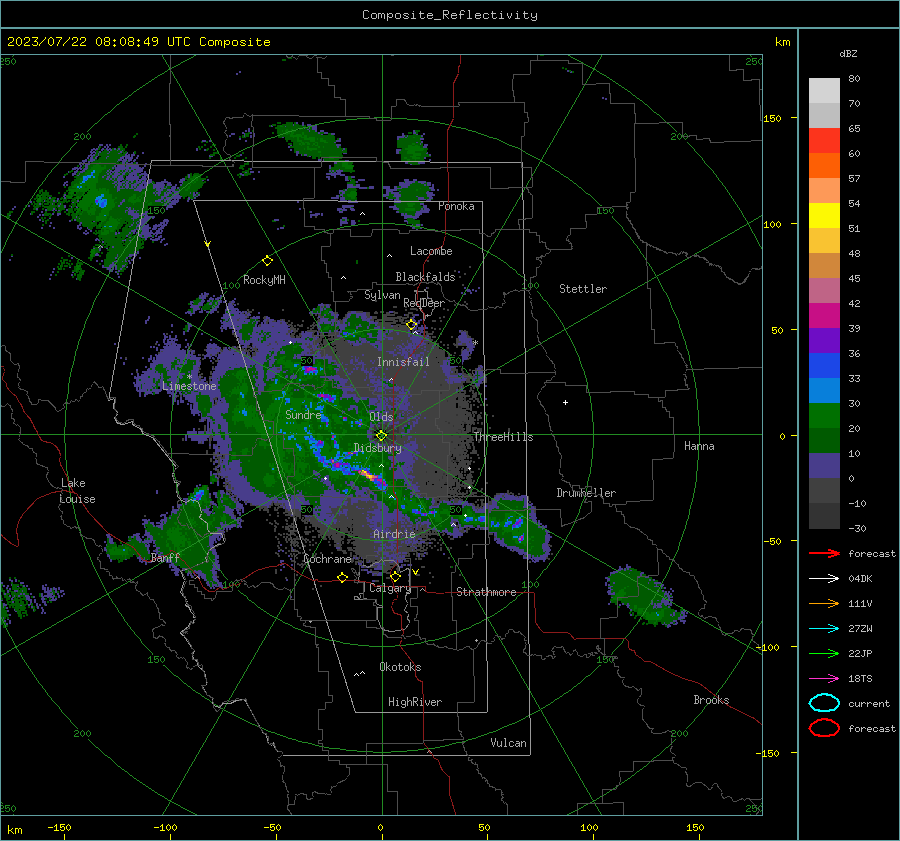Click the radar site diamond near Olds
900x841 pixels.
coord(381,435)
